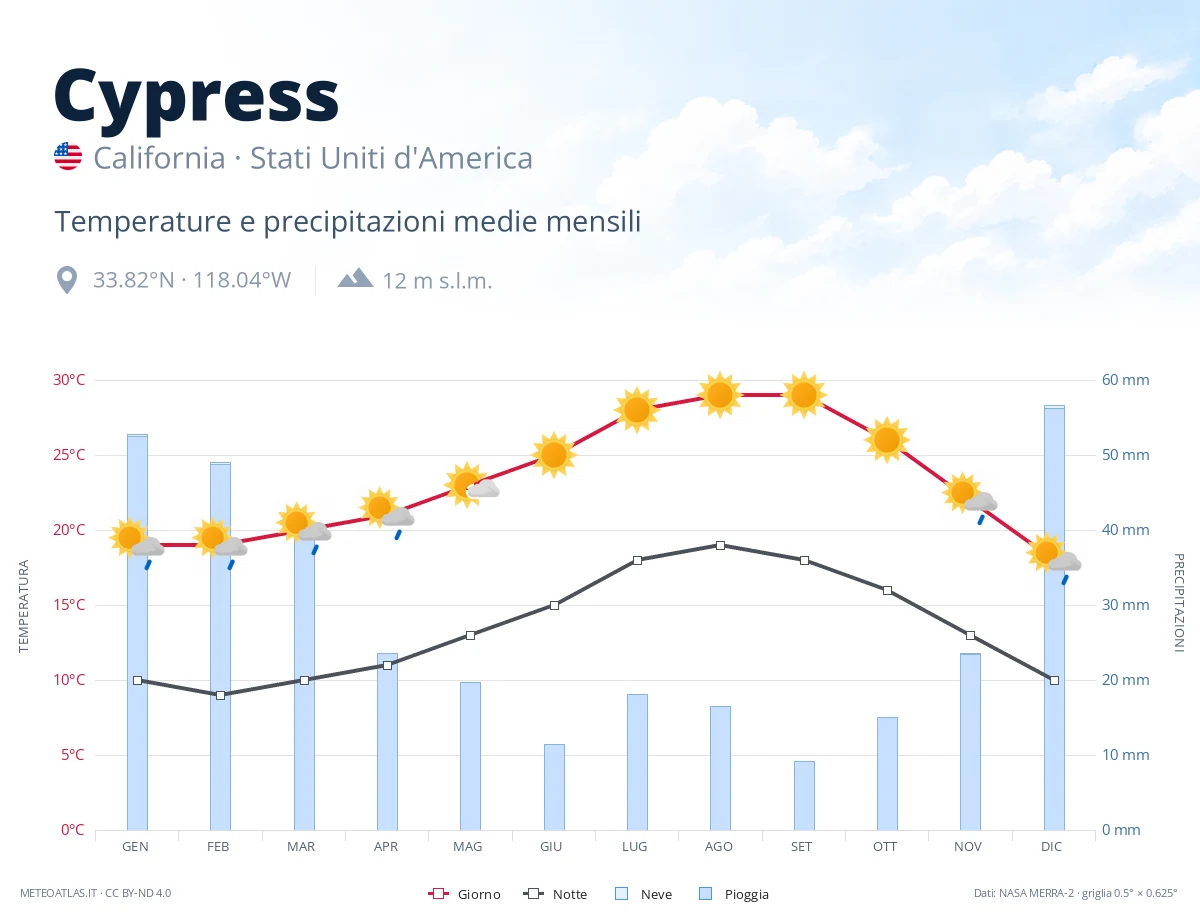Click the GEN precipitation bar
1200x920 pixels.
137,632
